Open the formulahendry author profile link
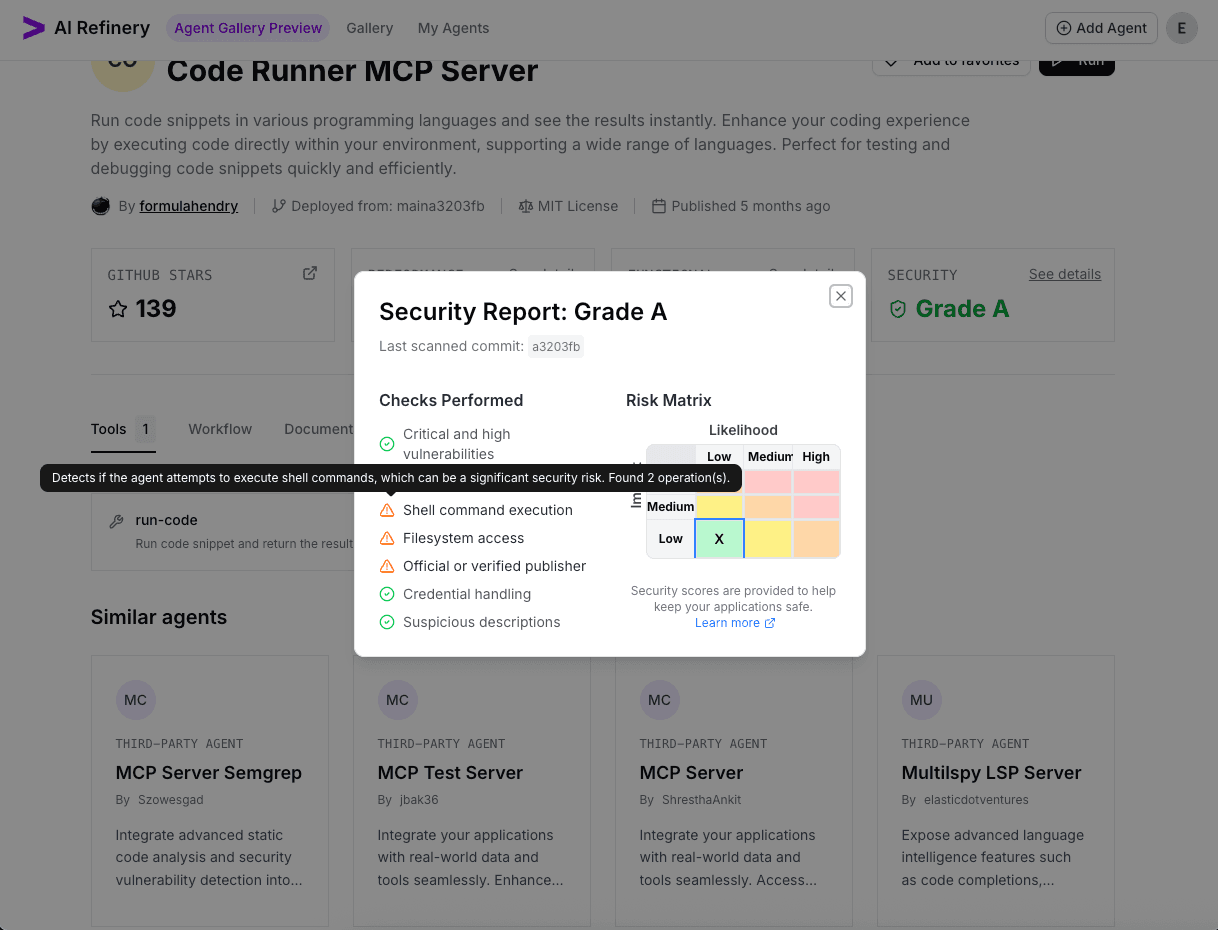 tap(188, 206)
